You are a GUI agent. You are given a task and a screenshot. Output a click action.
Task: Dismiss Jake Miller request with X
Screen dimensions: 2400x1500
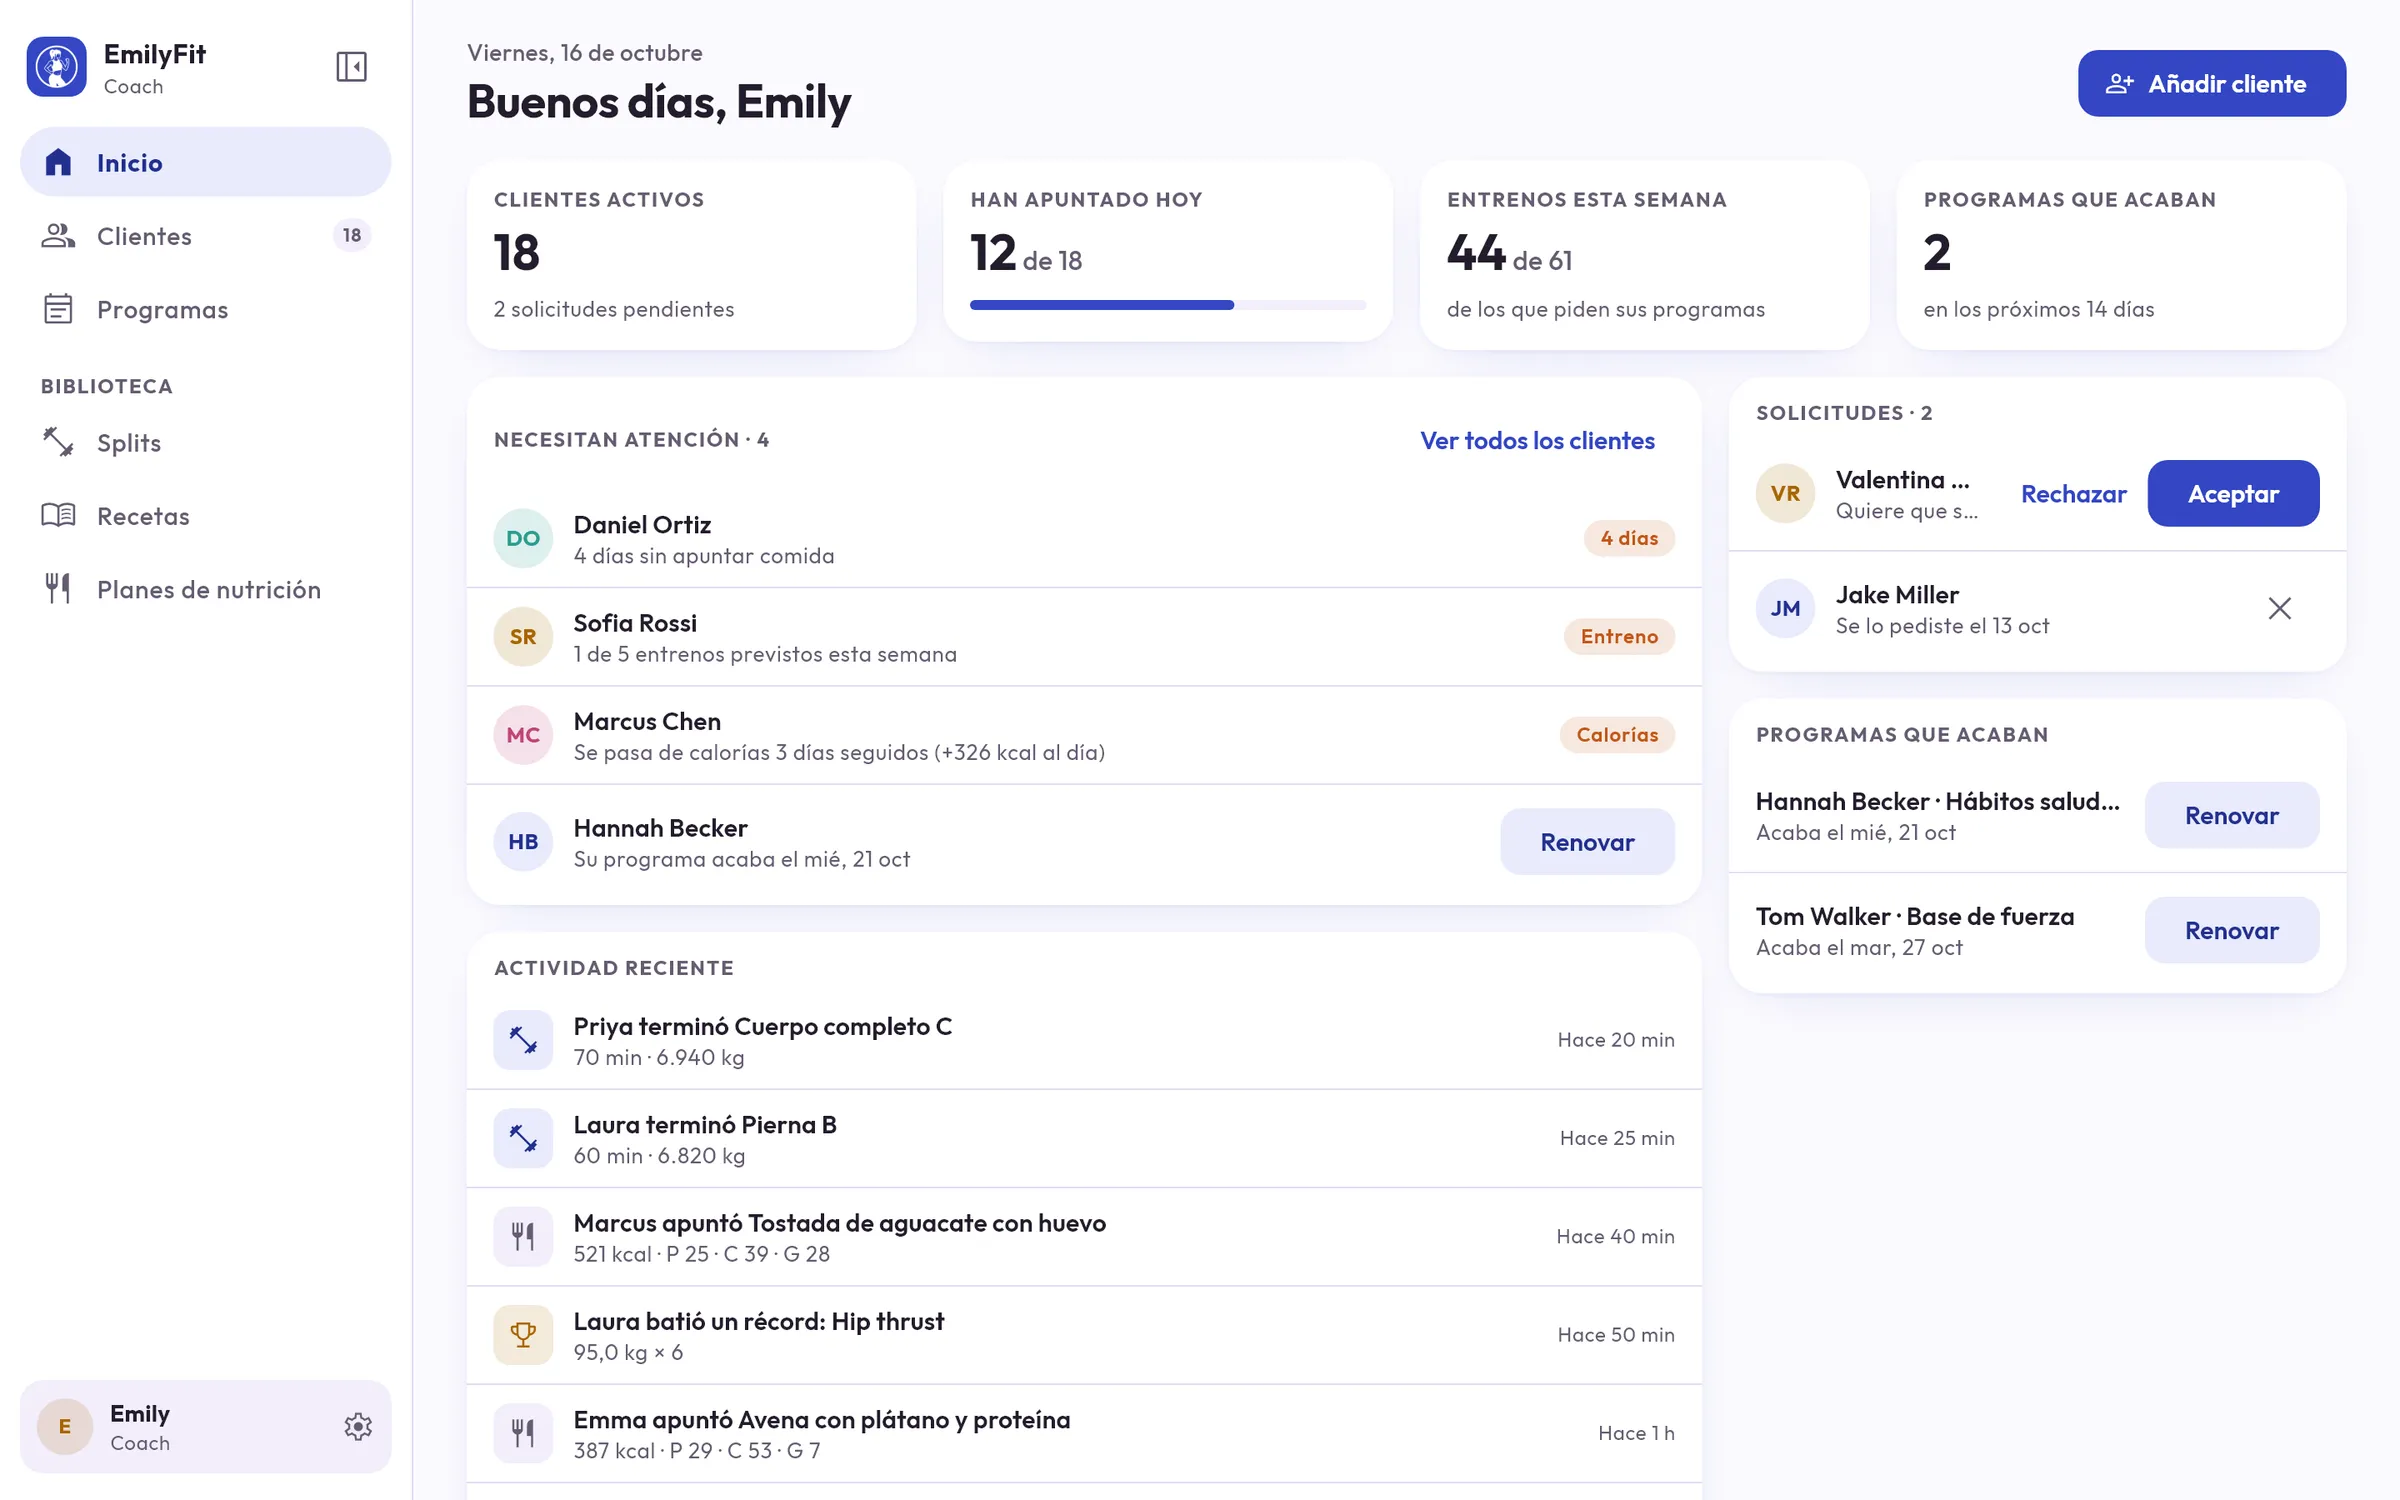point(2279,608)
